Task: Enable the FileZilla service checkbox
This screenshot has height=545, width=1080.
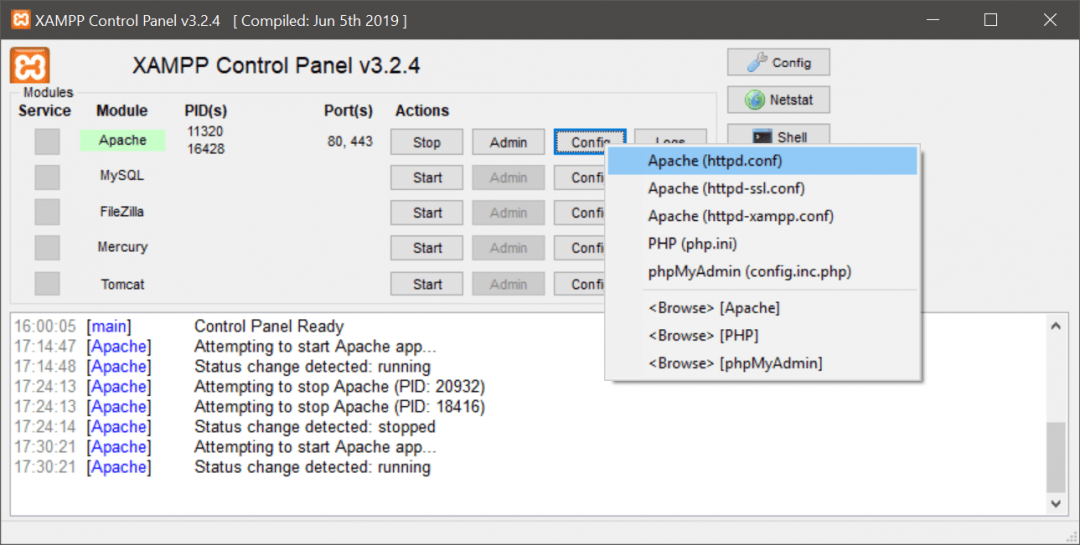Action: pyautogui.click(x=47, y=212)
